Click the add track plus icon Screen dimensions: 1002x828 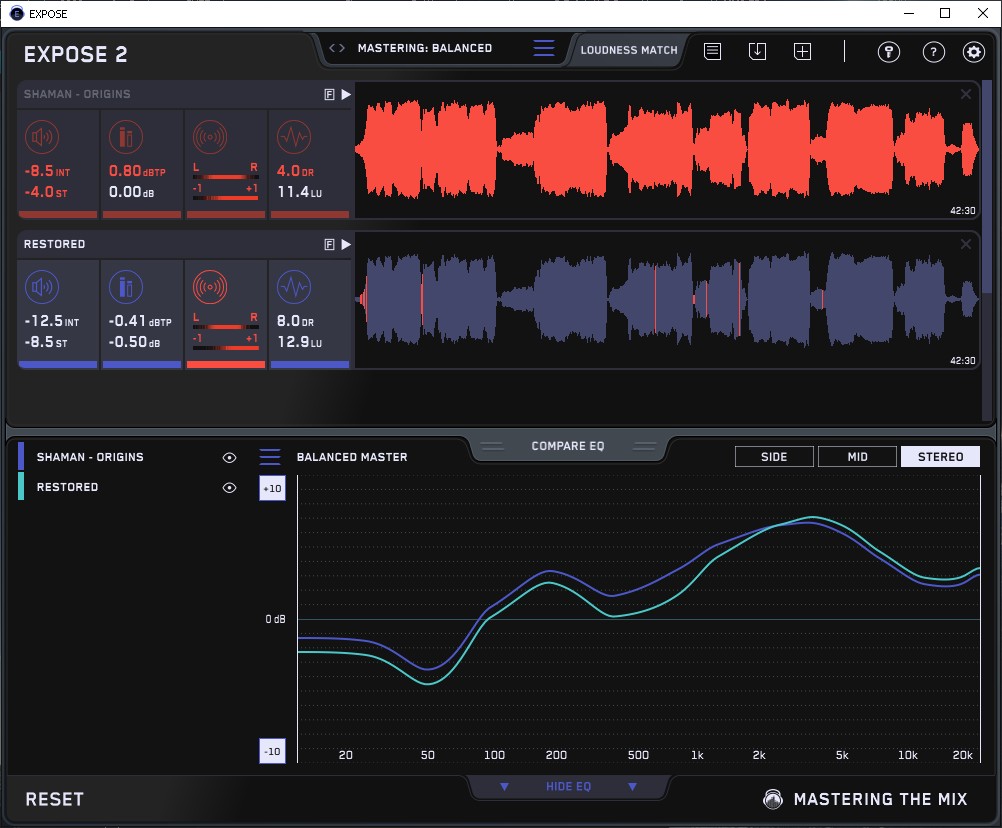tap(802, 51)
